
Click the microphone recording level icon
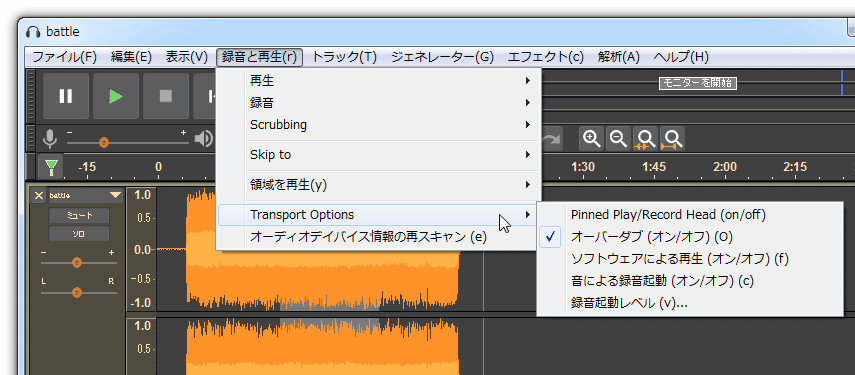[x=50, y=140]
